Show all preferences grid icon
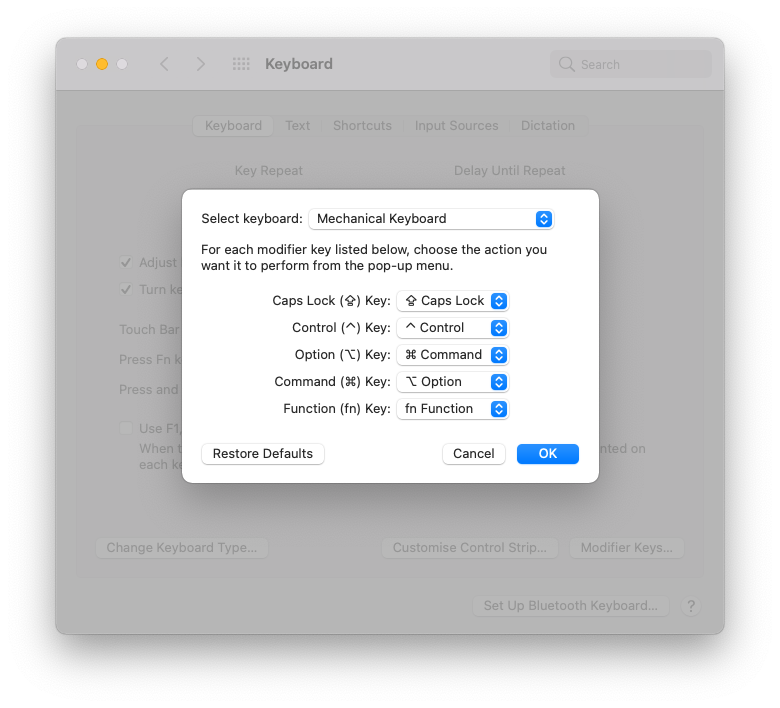This screenshot has height=708, width=780. (241, 64)
